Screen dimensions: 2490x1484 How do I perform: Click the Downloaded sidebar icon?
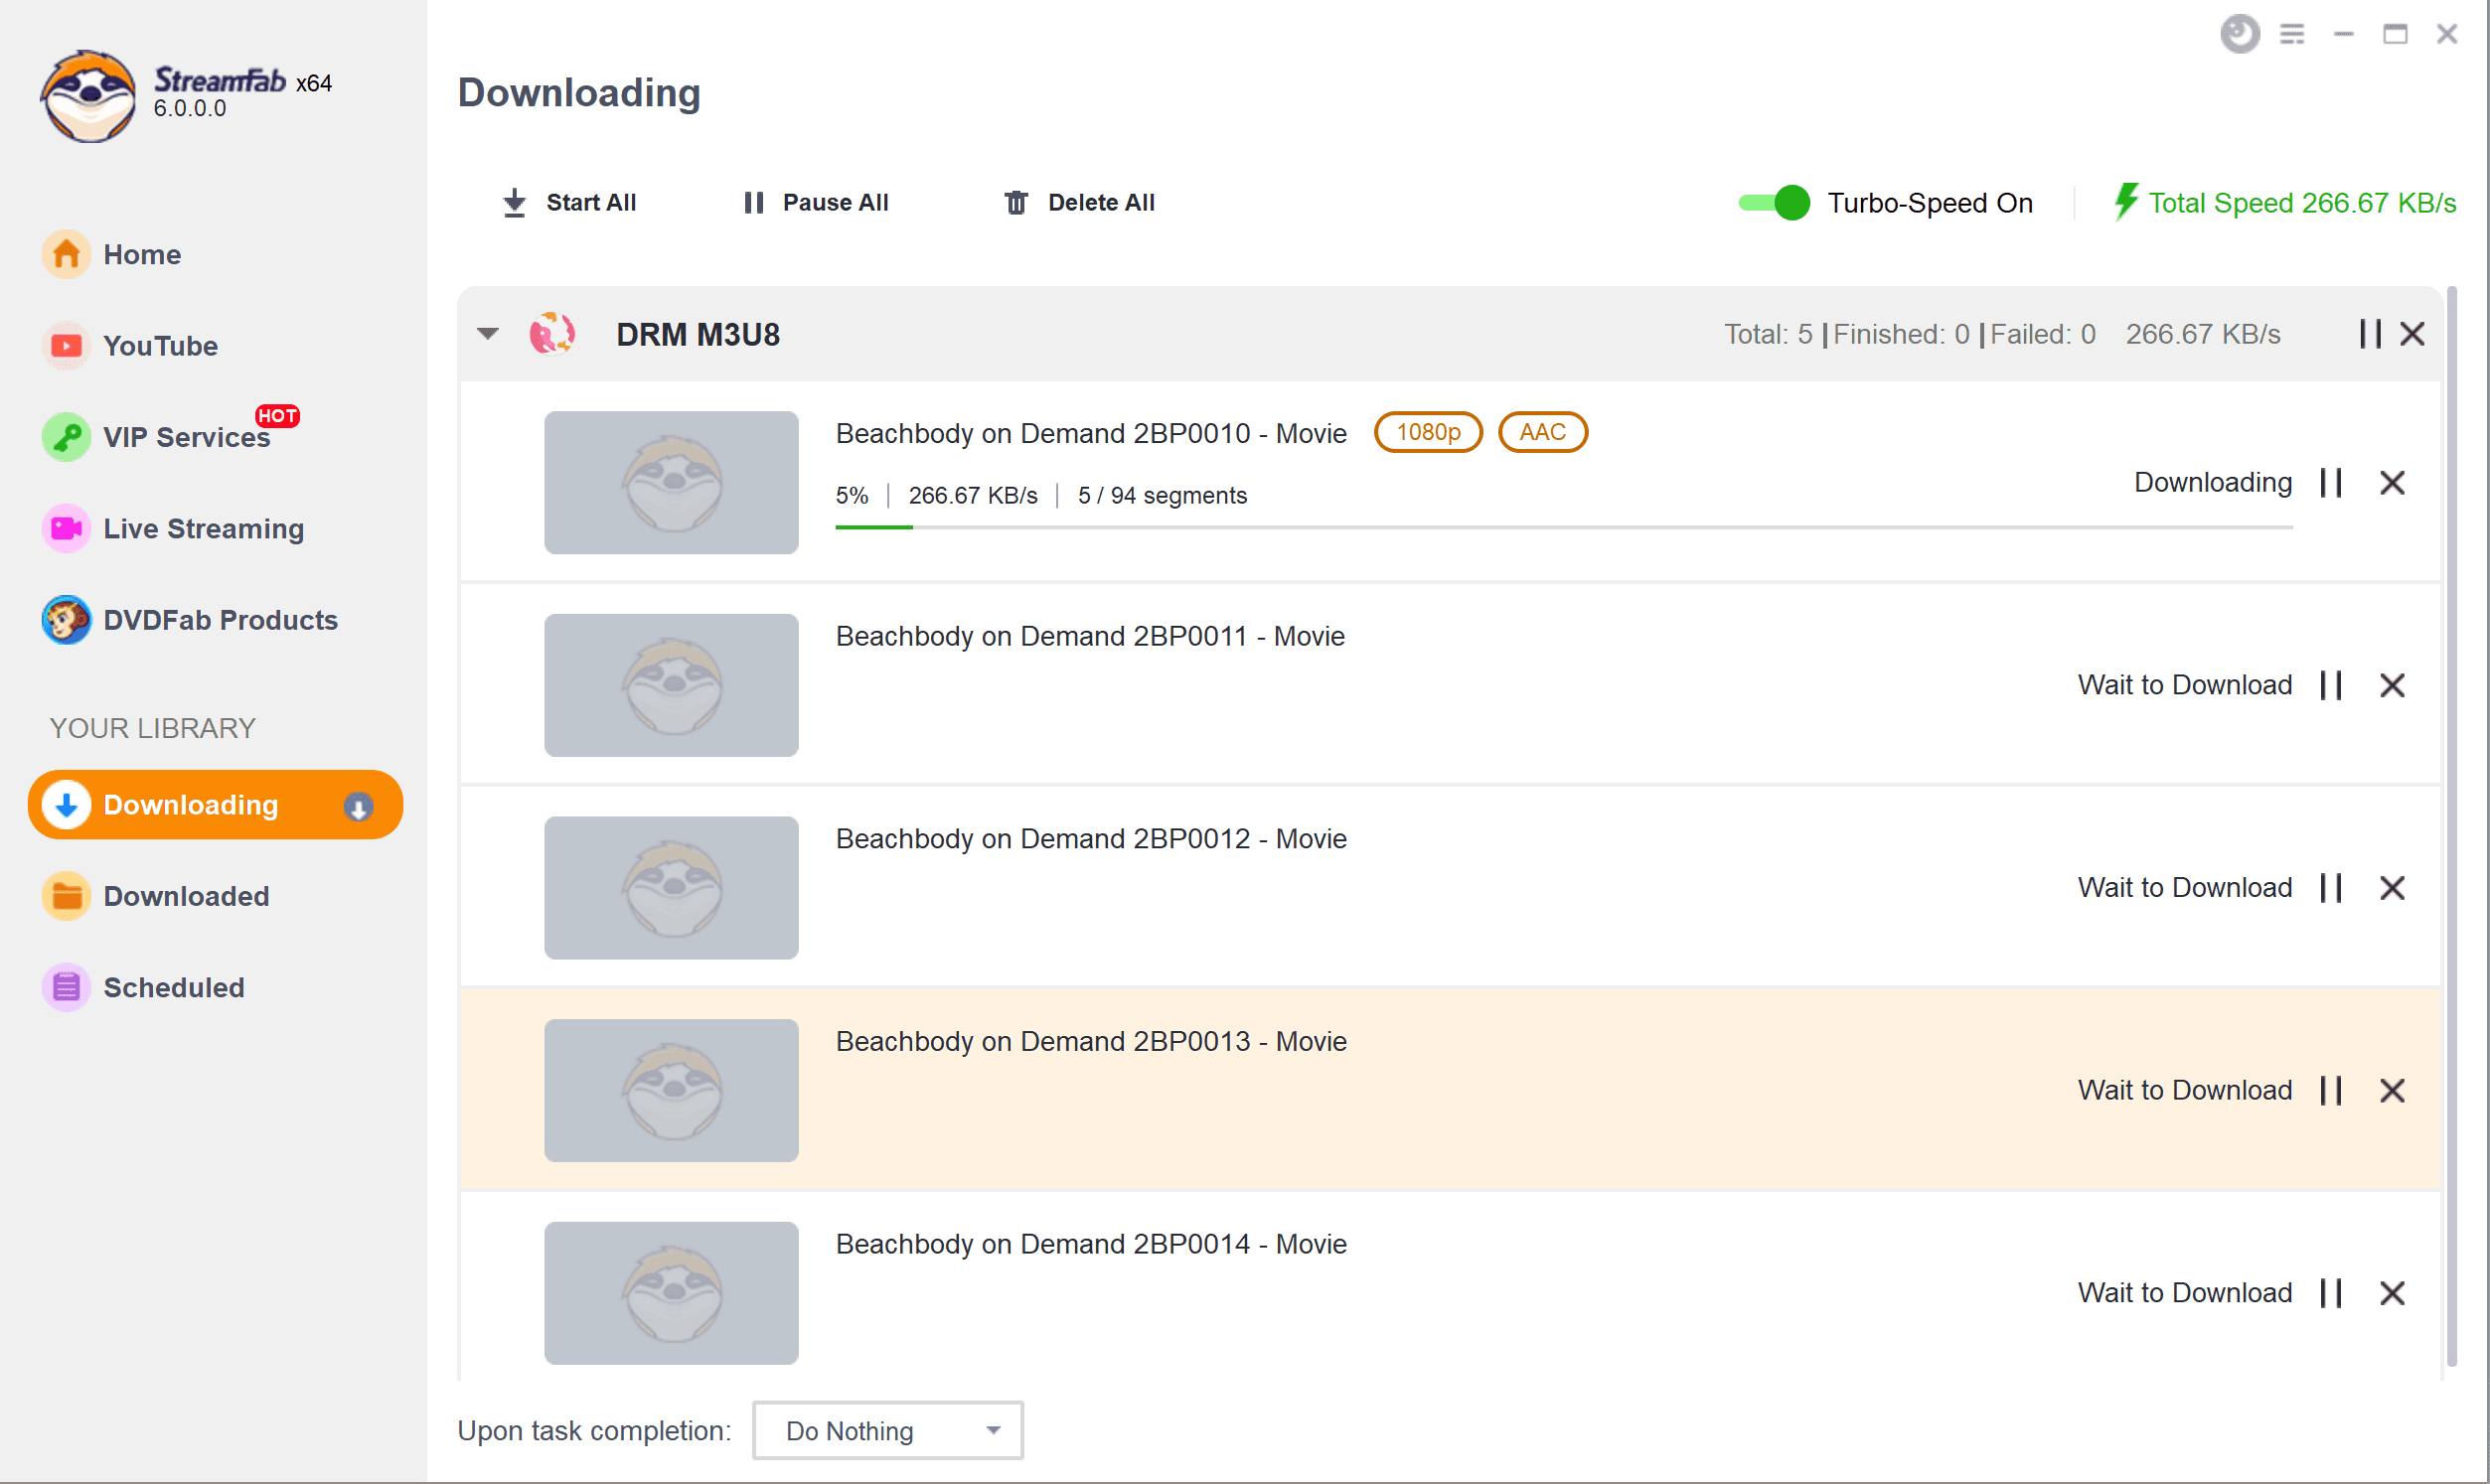coord(186,896)
